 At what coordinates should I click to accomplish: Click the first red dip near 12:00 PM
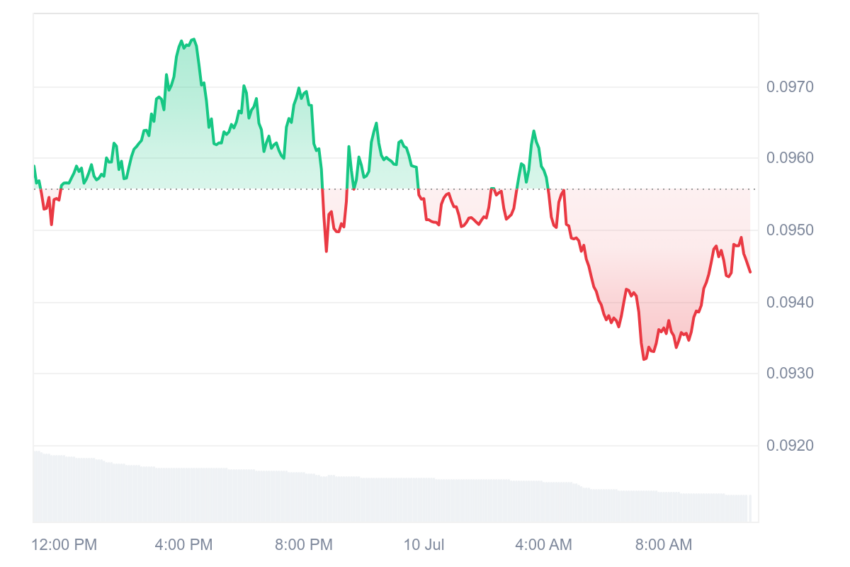coord(51,224)
